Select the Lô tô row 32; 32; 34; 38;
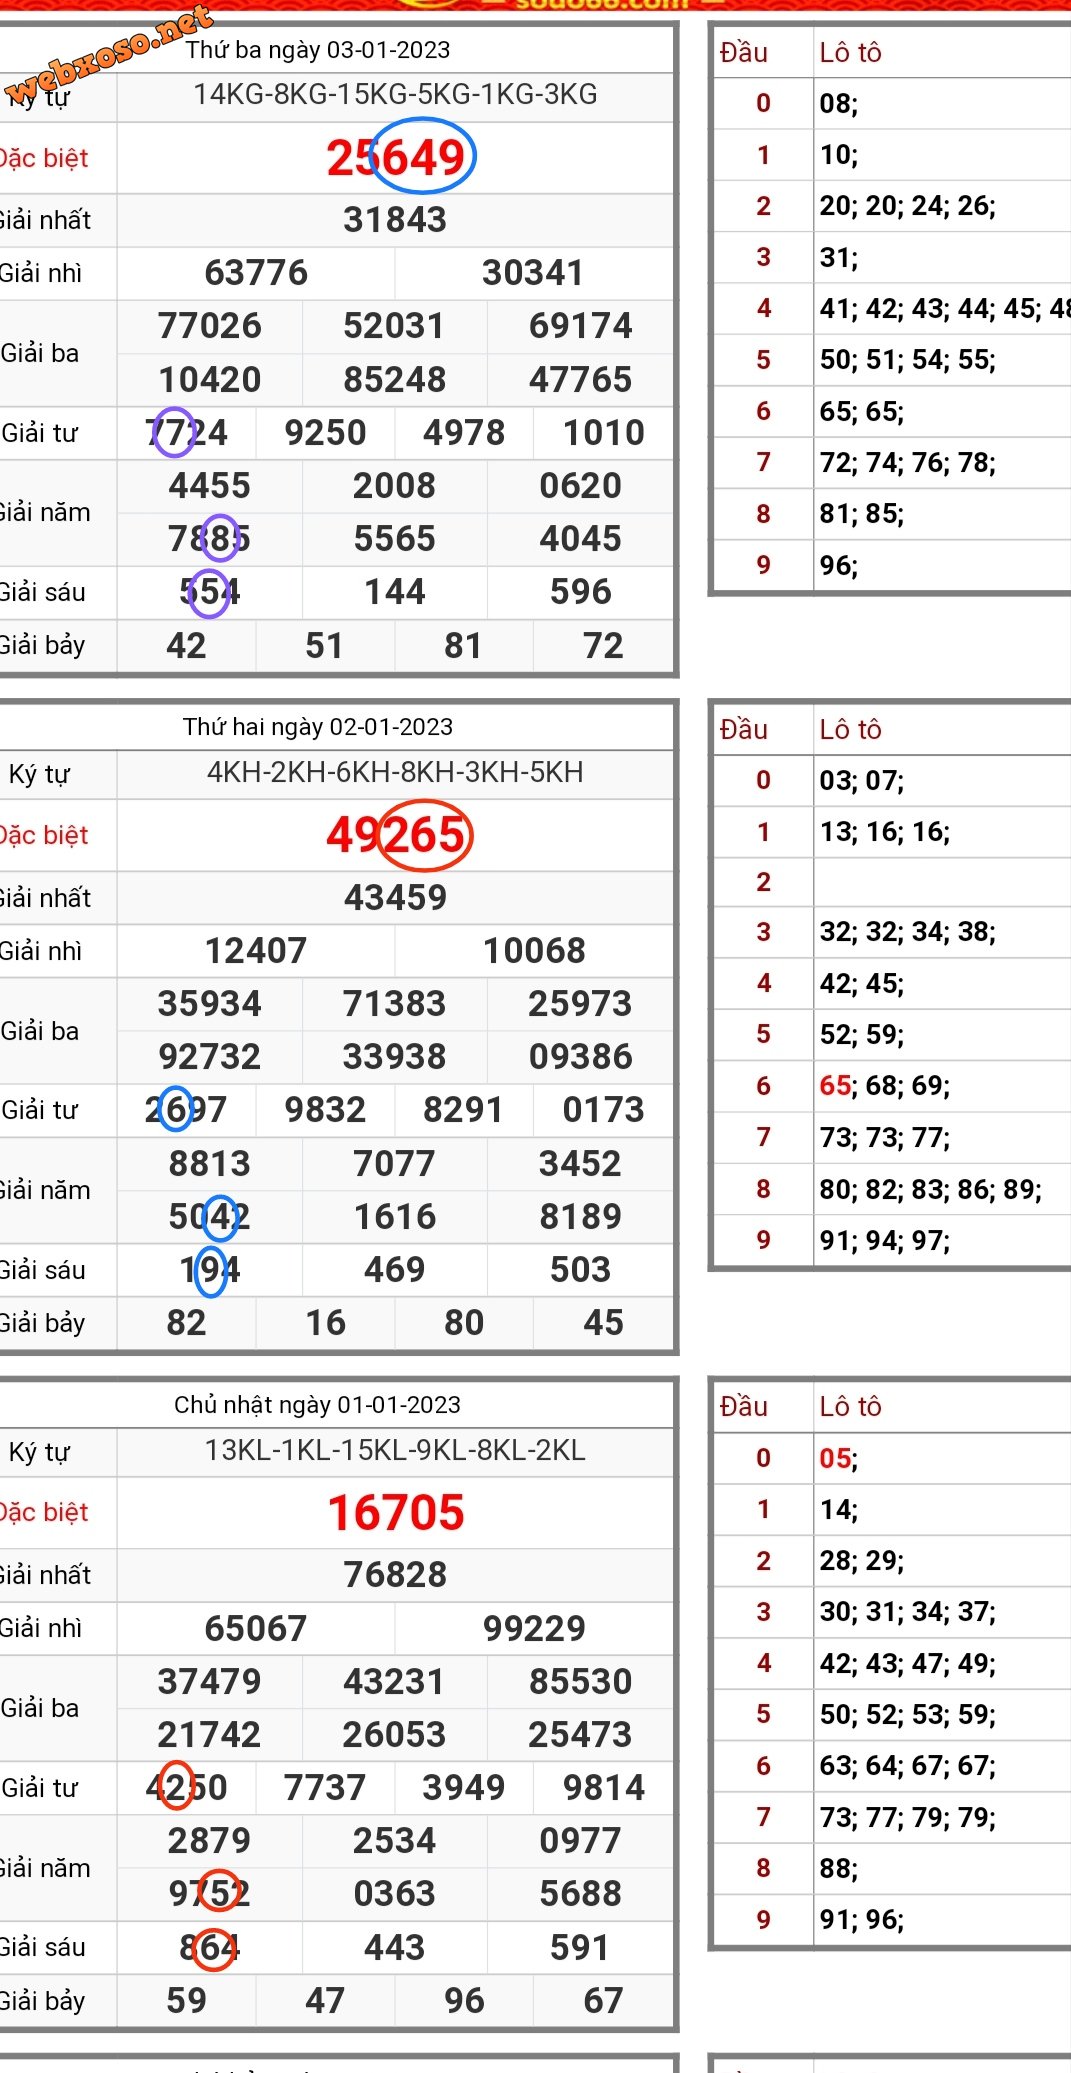This screenshot has width=1071, height=2073. 908,932
